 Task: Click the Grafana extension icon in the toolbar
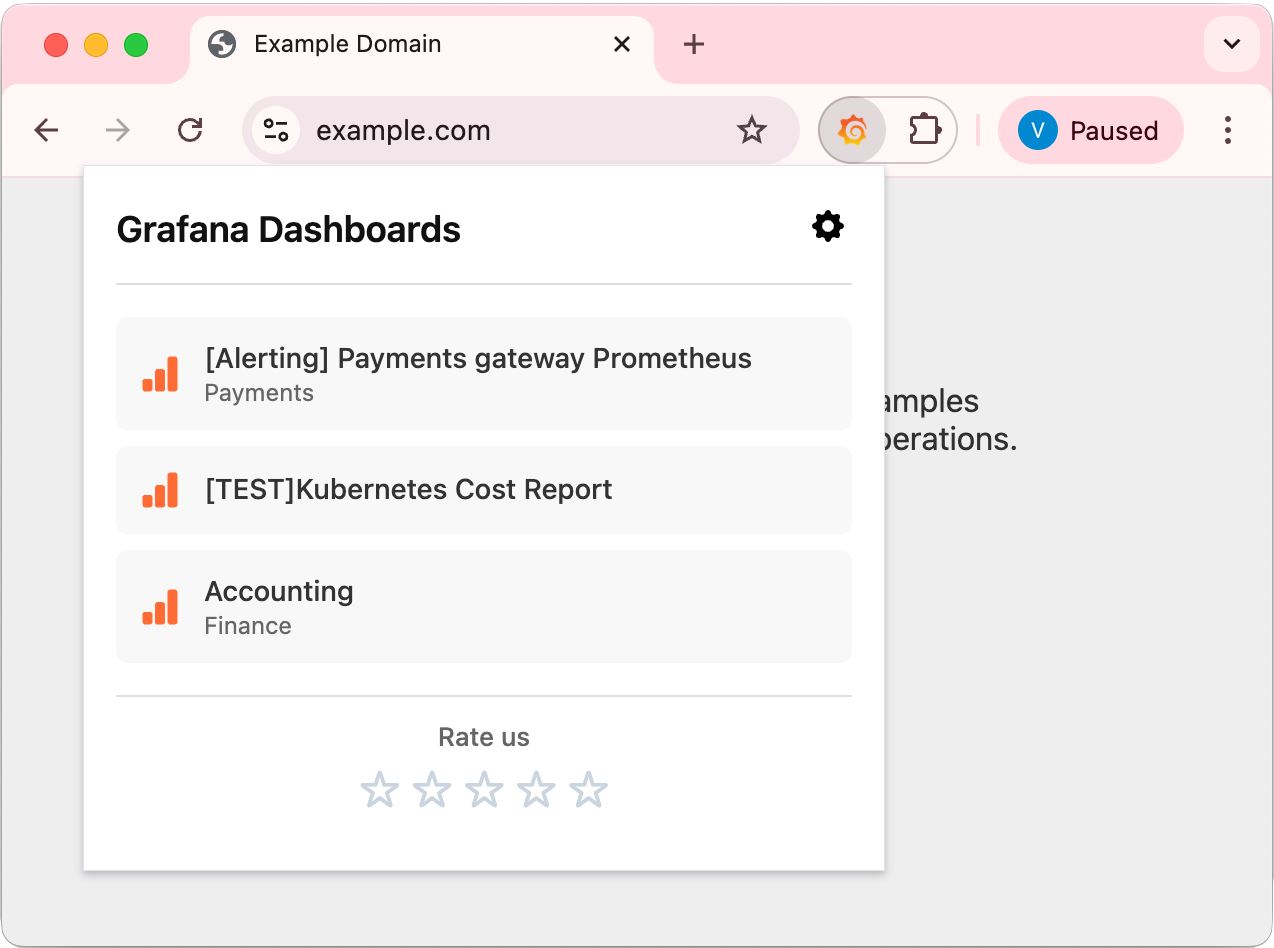pos(851,129)
